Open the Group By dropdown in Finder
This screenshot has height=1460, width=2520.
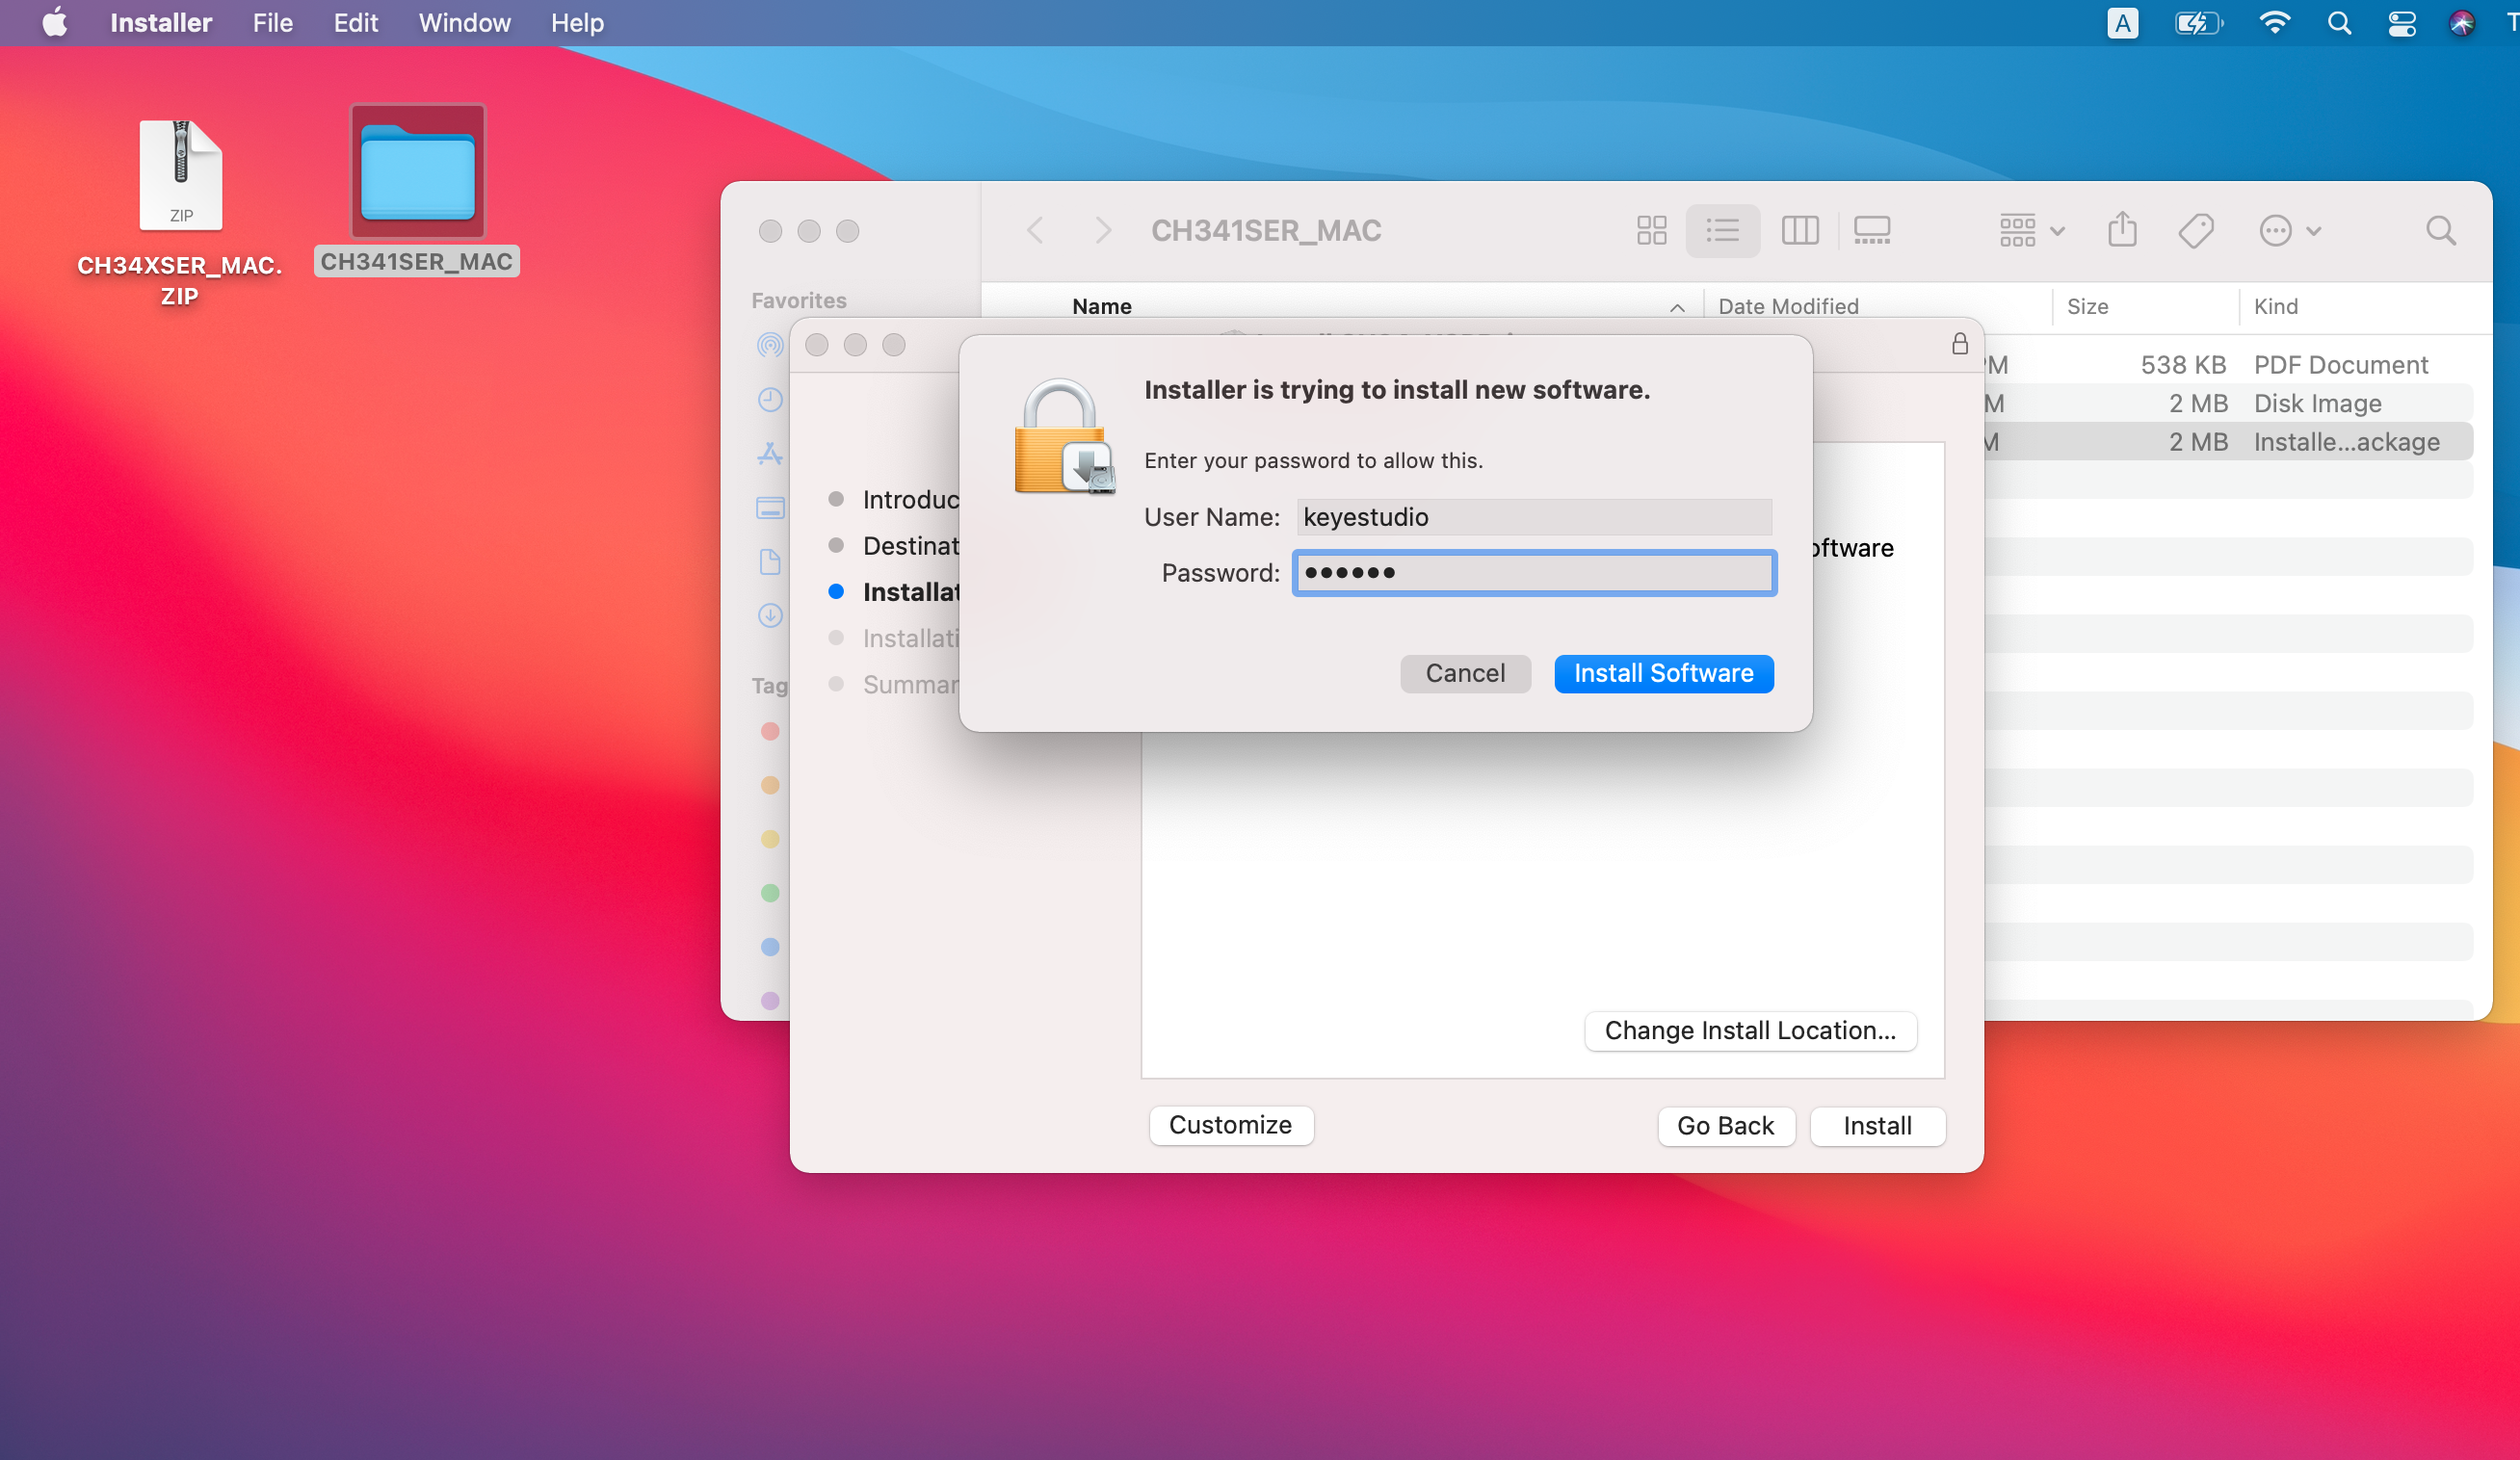tap(2031, 231)
